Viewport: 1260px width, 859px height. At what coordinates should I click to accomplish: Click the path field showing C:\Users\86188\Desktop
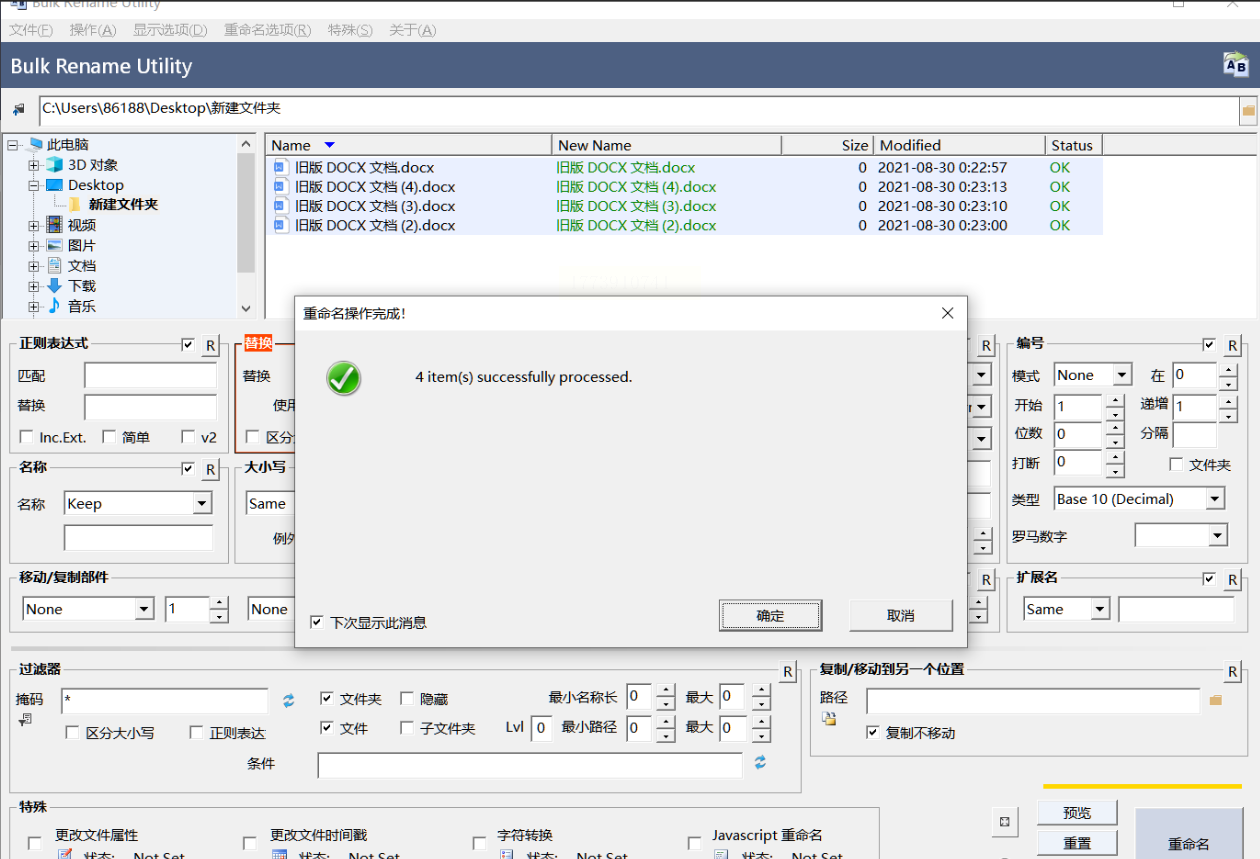click(x=639, y=109)
